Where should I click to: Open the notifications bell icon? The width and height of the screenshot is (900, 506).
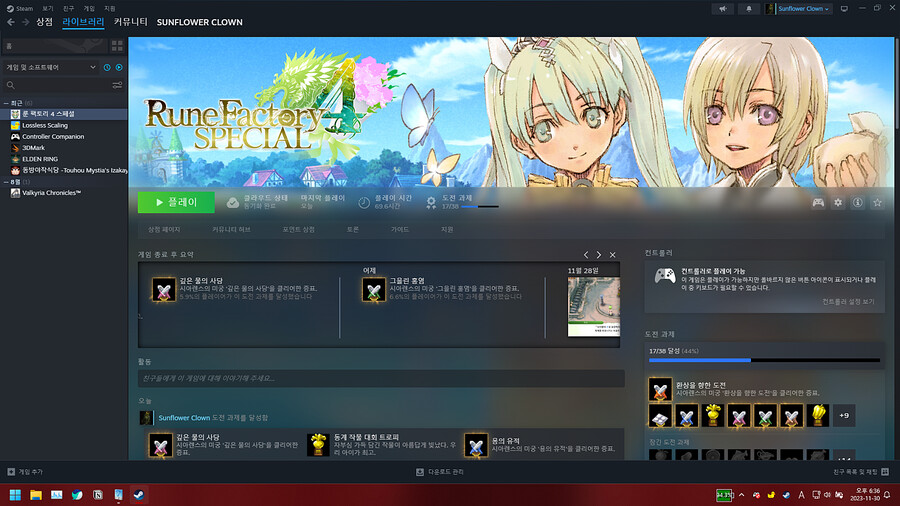click(x=748, y=8)
